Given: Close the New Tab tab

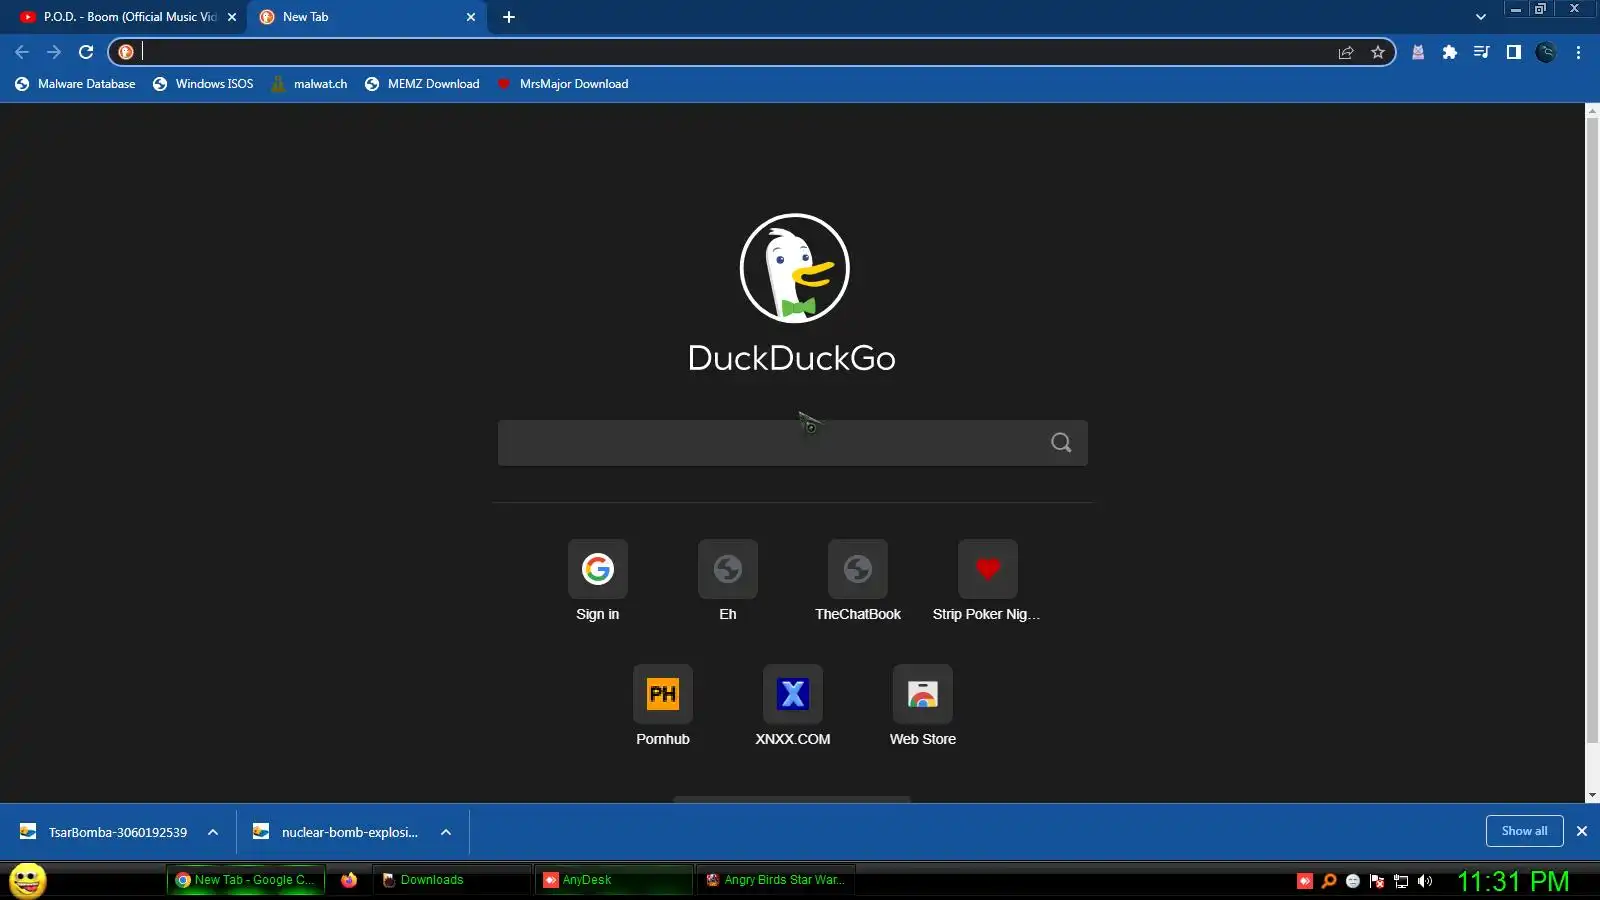Looking at the screenshot, I should pyautogui.click(x=471, y=17).
